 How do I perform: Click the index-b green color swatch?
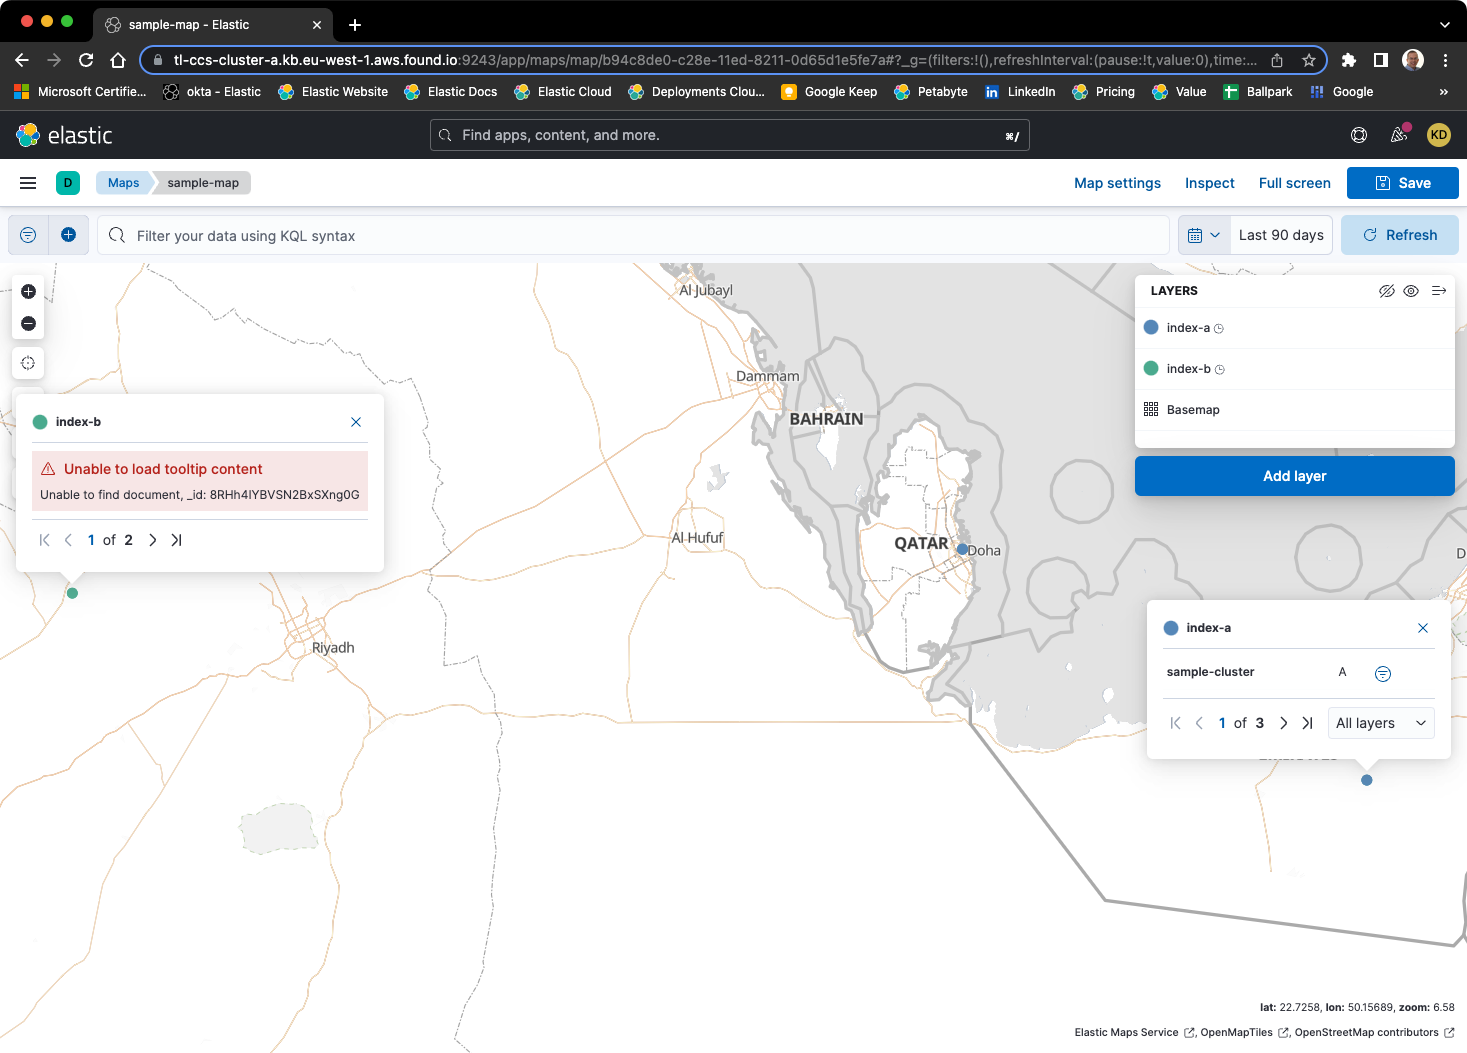1151,368
